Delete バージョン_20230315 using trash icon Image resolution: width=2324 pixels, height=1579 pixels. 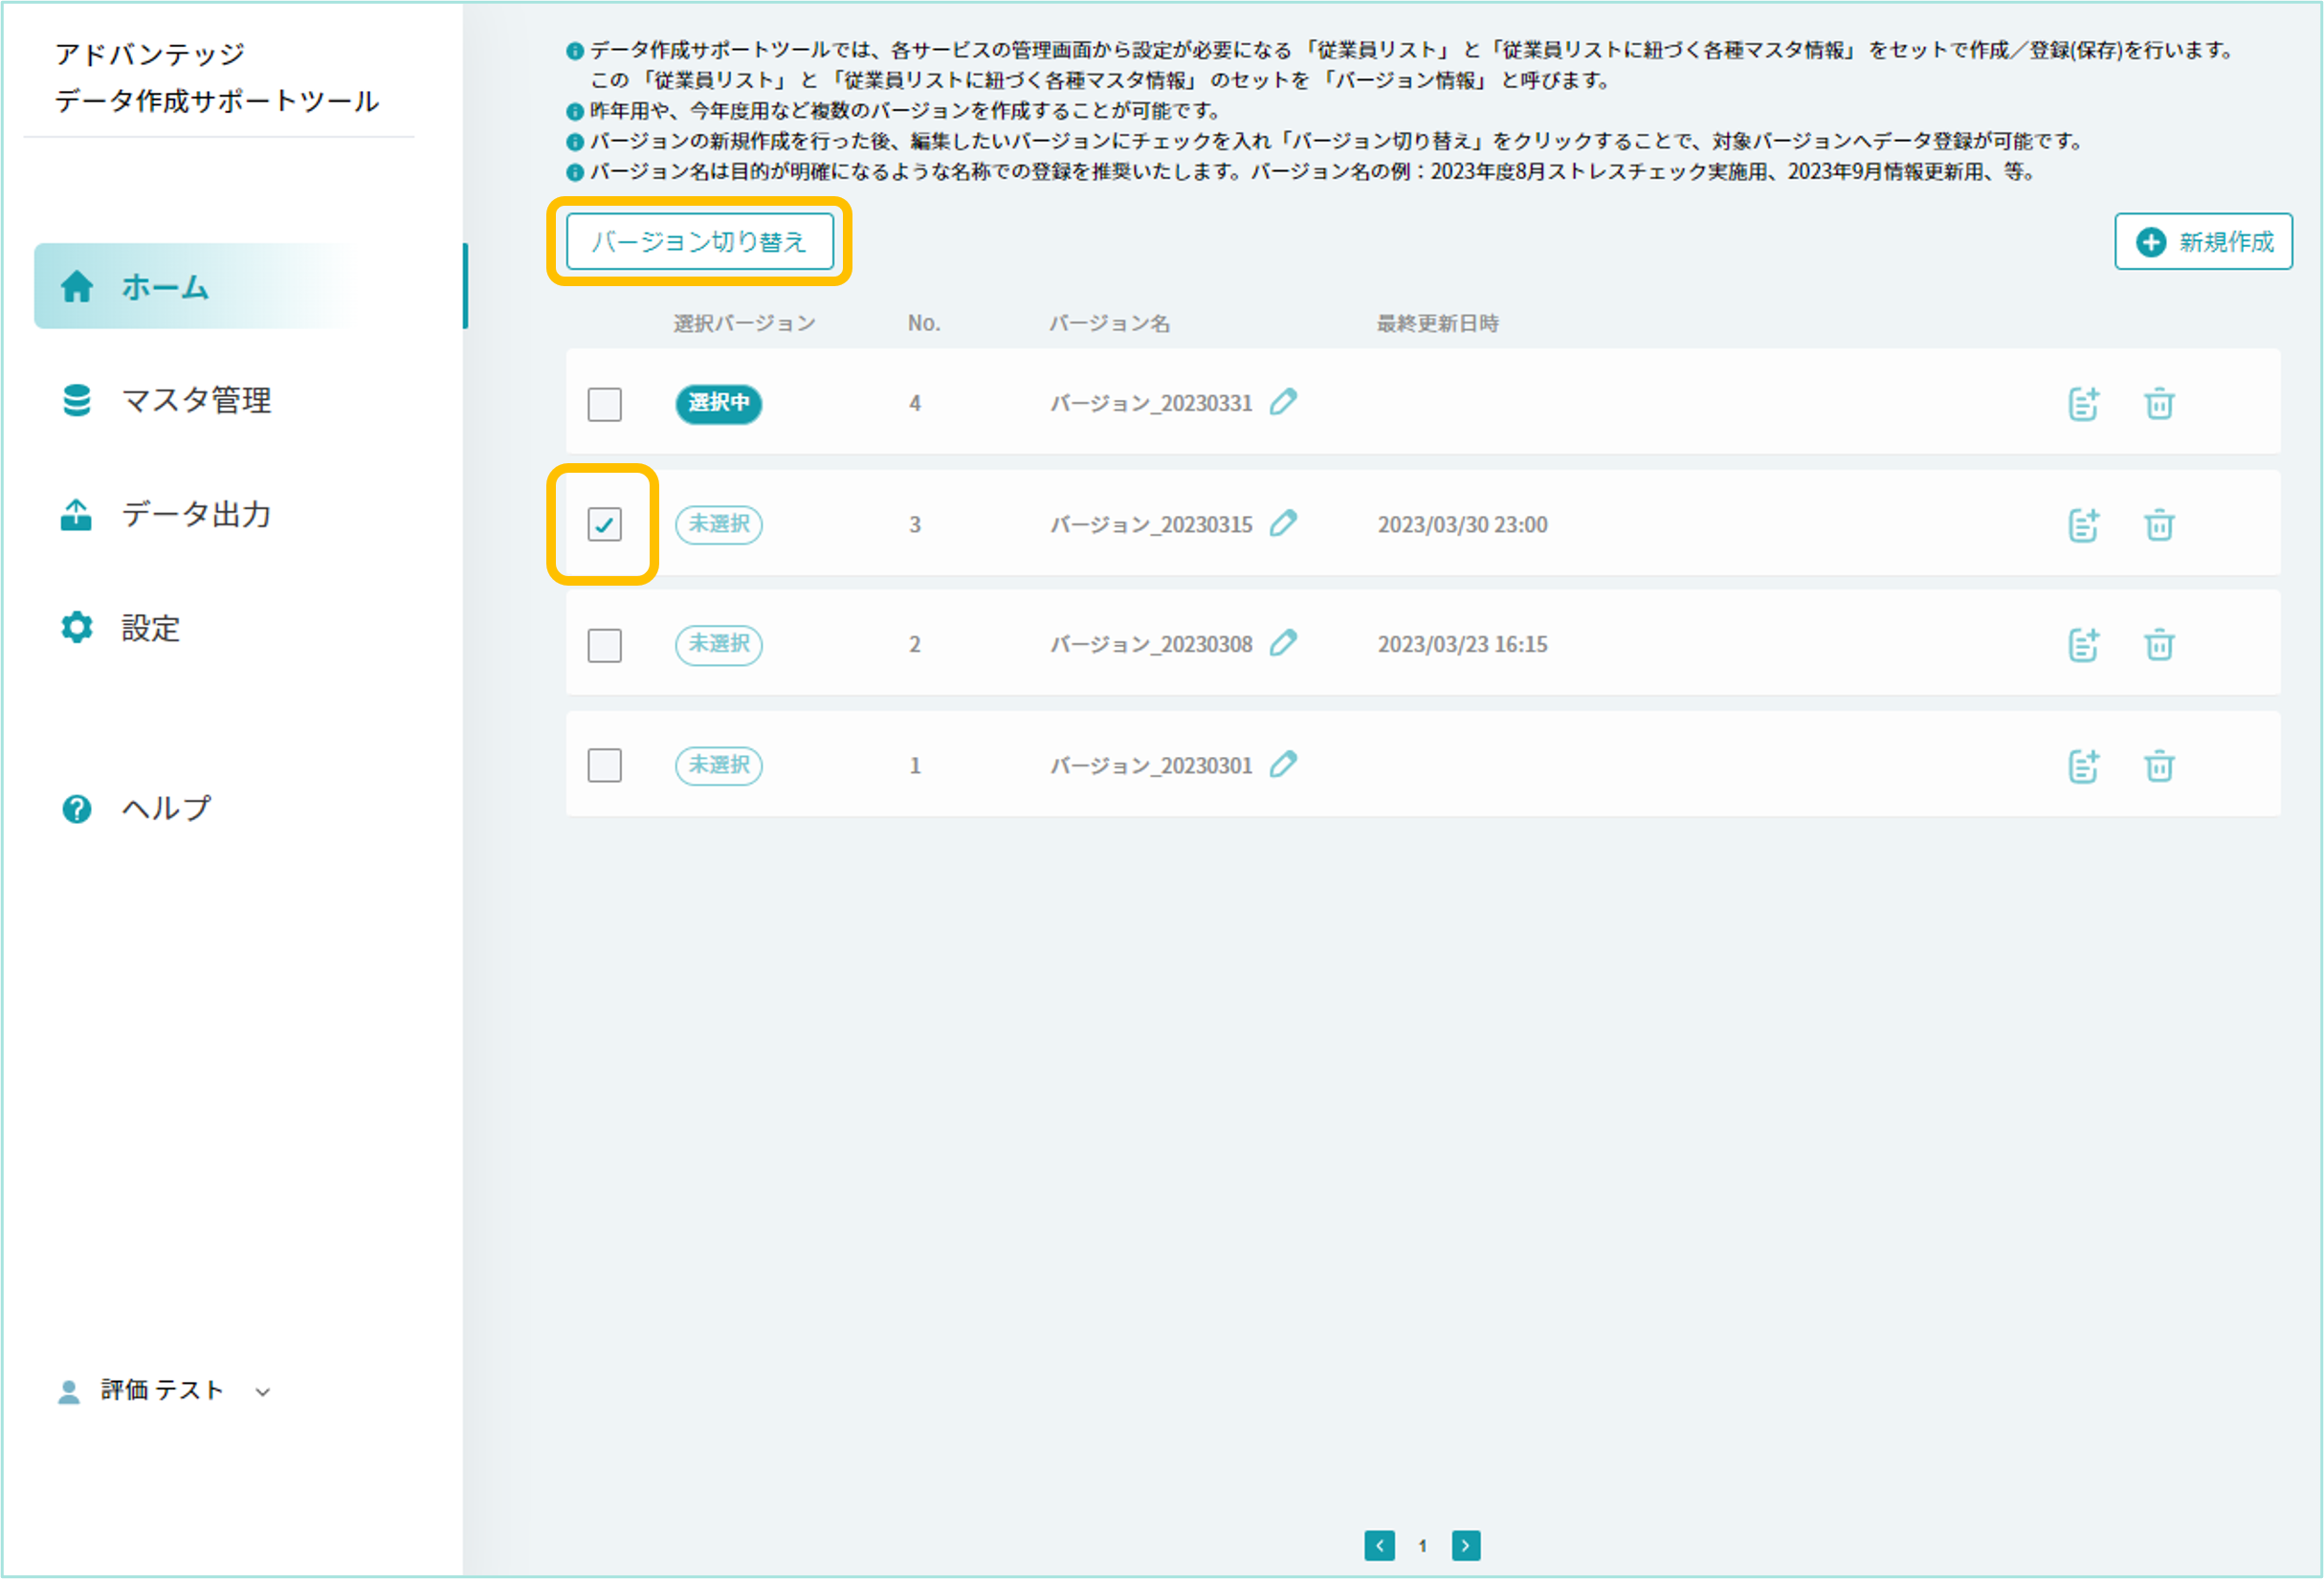[2160, 525]
